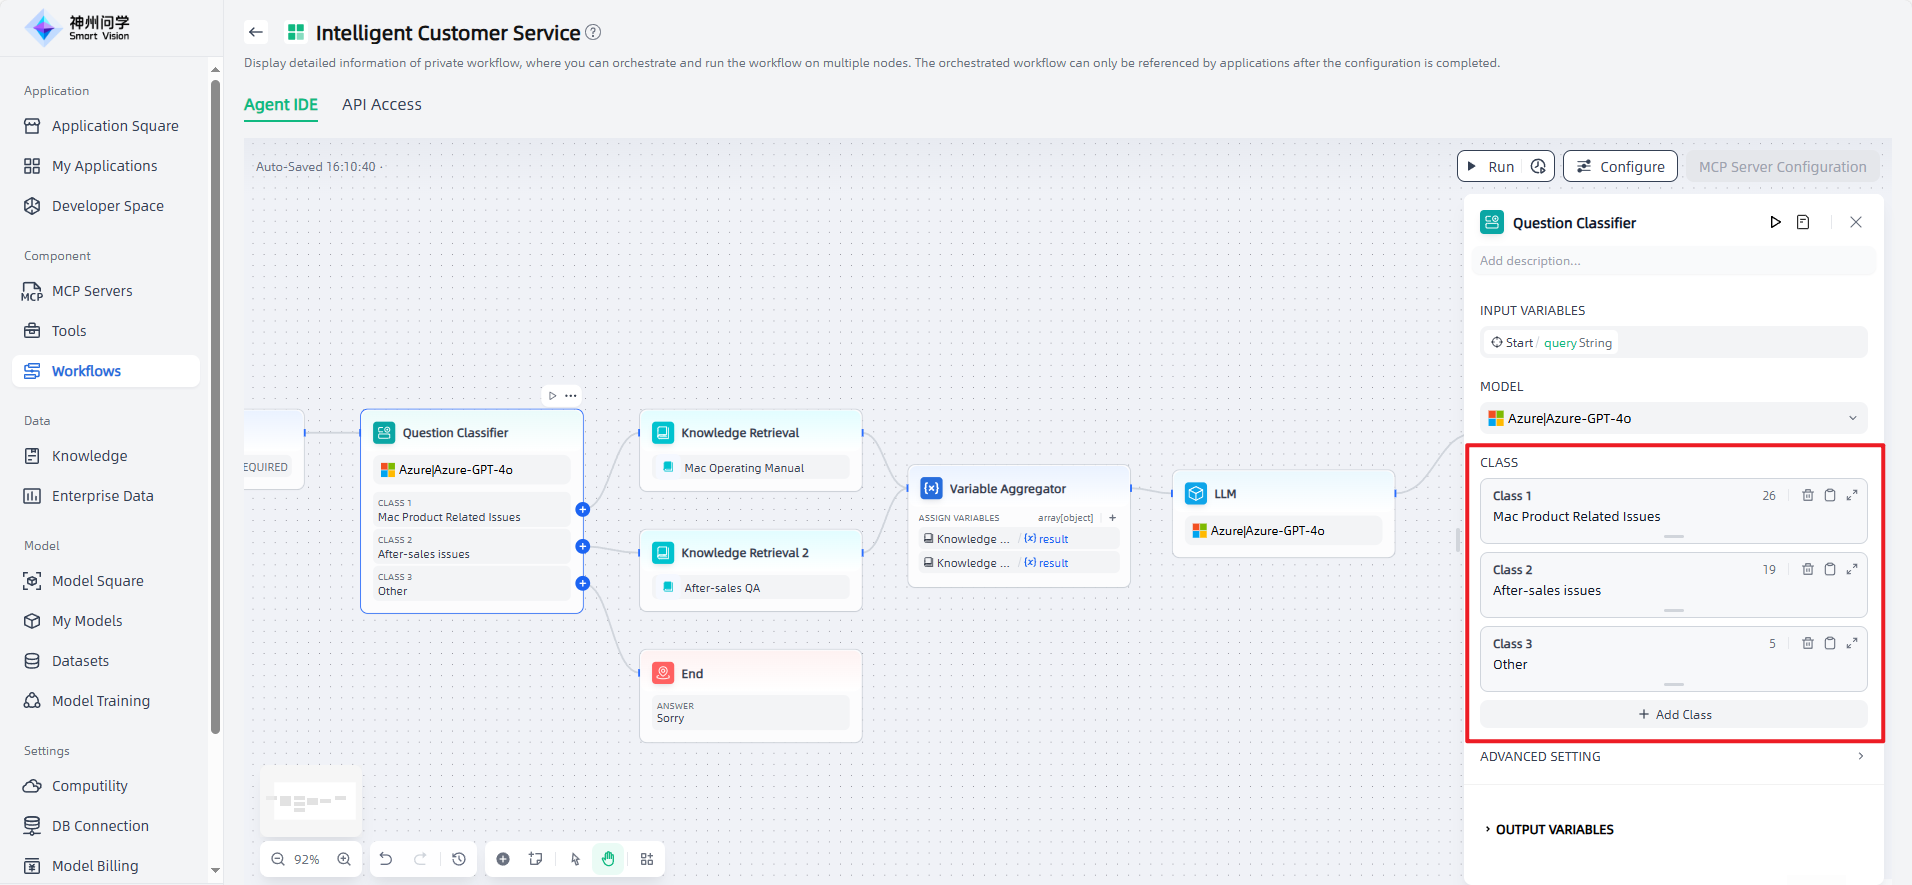Click the Add Class button
This screenshot has height=885, width=1912.
tap(1674, 714)
